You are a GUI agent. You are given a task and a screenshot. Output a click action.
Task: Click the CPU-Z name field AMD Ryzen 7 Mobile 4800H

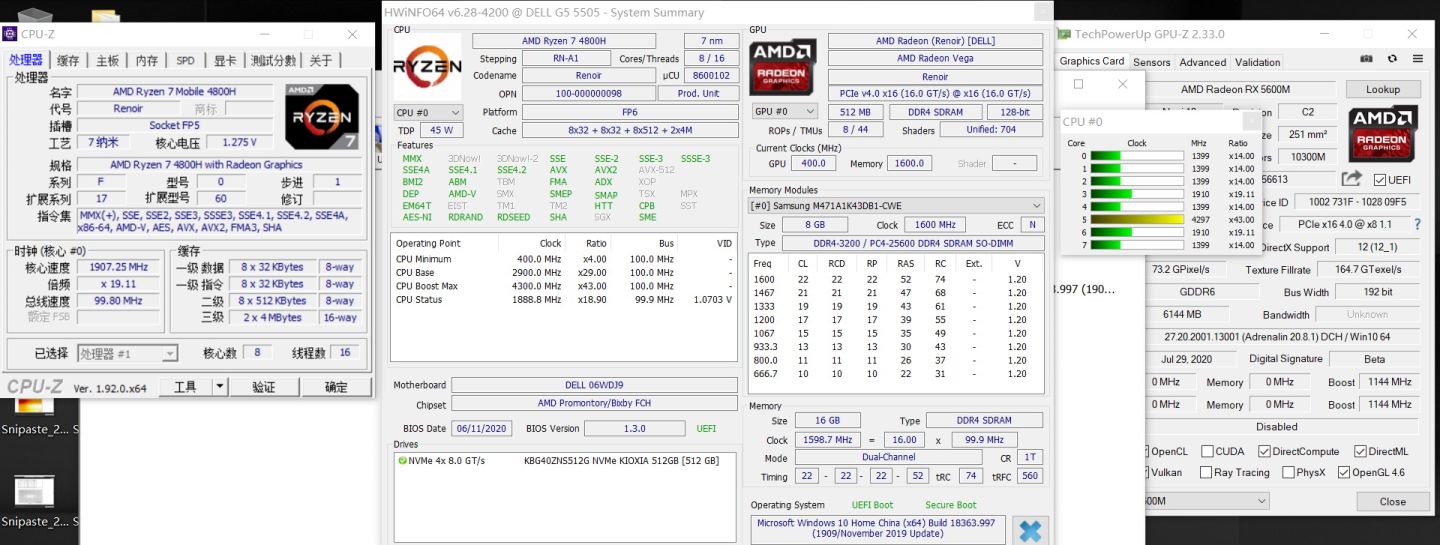point(175,92)
